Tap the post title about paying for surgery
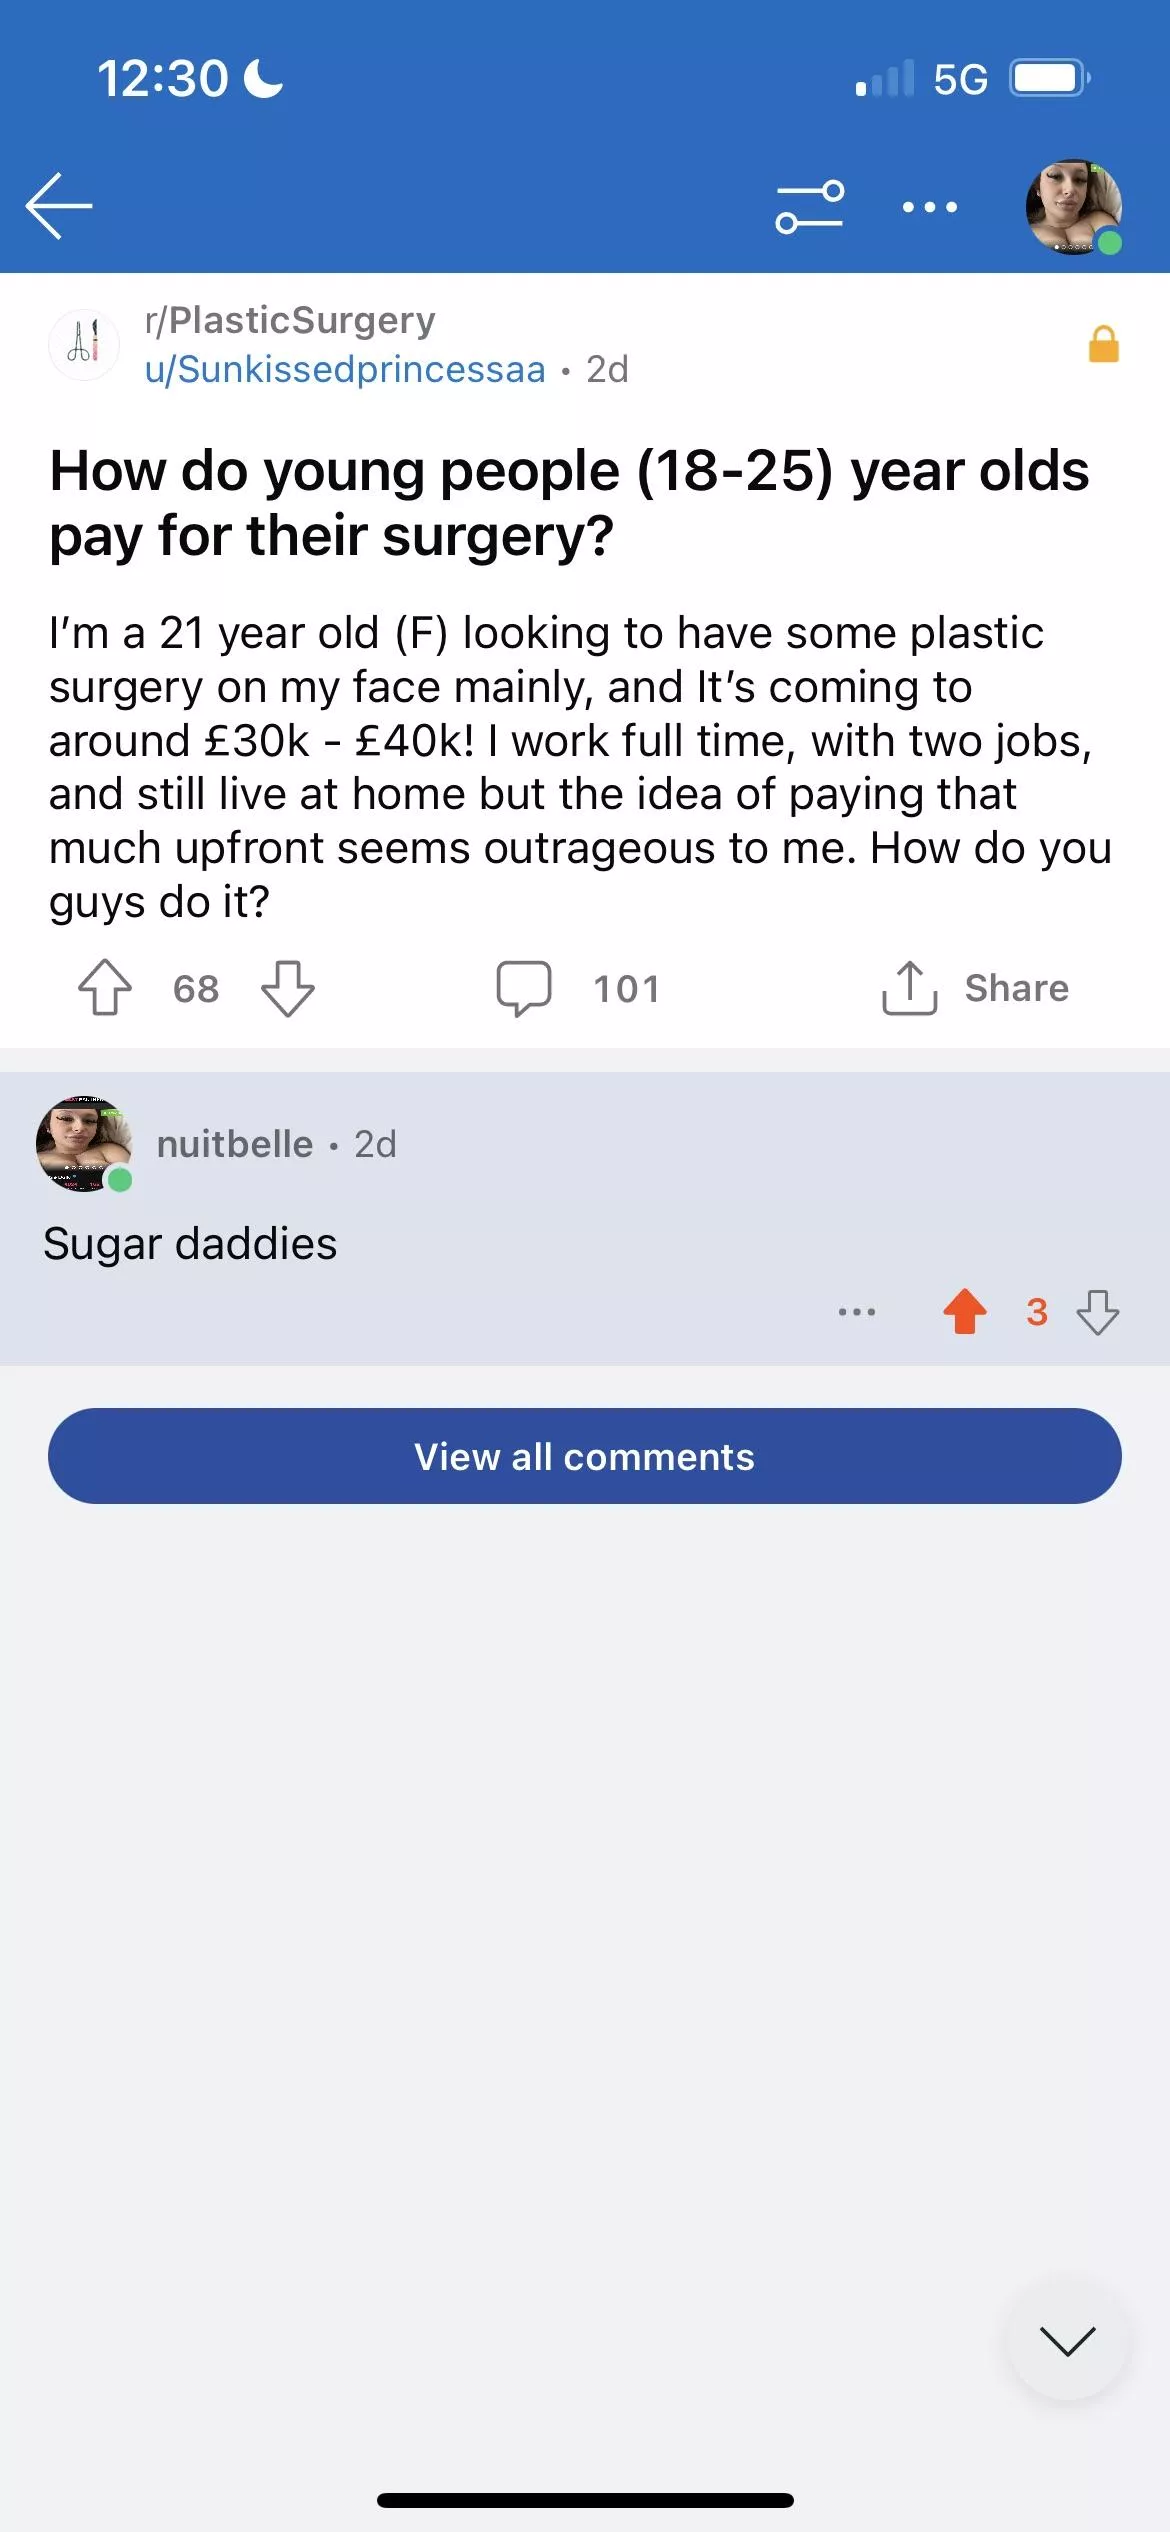This screenshot has height=2532, width=1170. click(x=570, y=503)
